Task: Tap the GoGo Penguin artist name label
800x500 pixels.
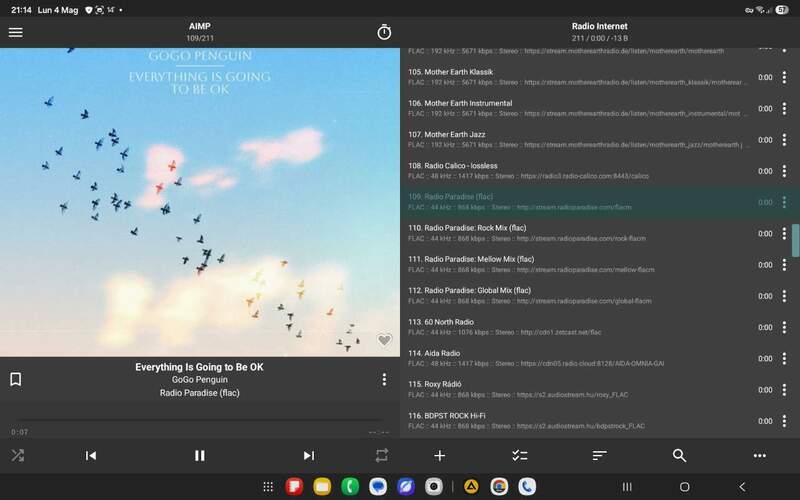Action: tap(199, 380)
